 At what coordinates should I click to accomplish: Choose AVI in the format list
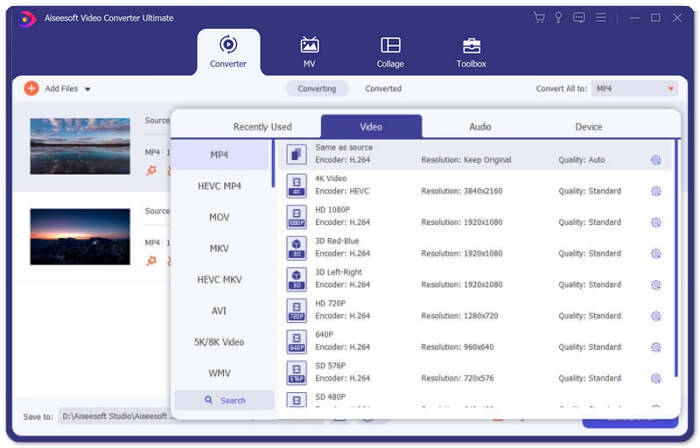219,311
